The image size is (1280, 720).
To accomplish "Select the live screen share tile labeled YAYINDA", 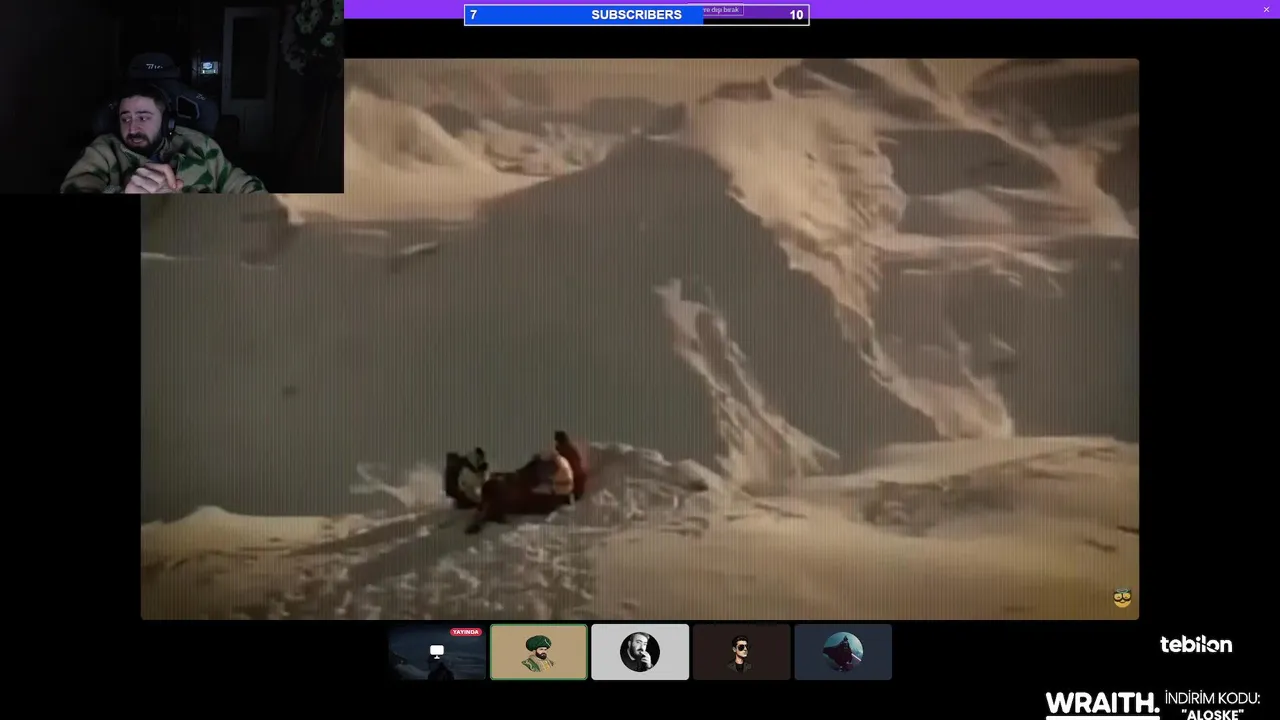I will point(437,652).
